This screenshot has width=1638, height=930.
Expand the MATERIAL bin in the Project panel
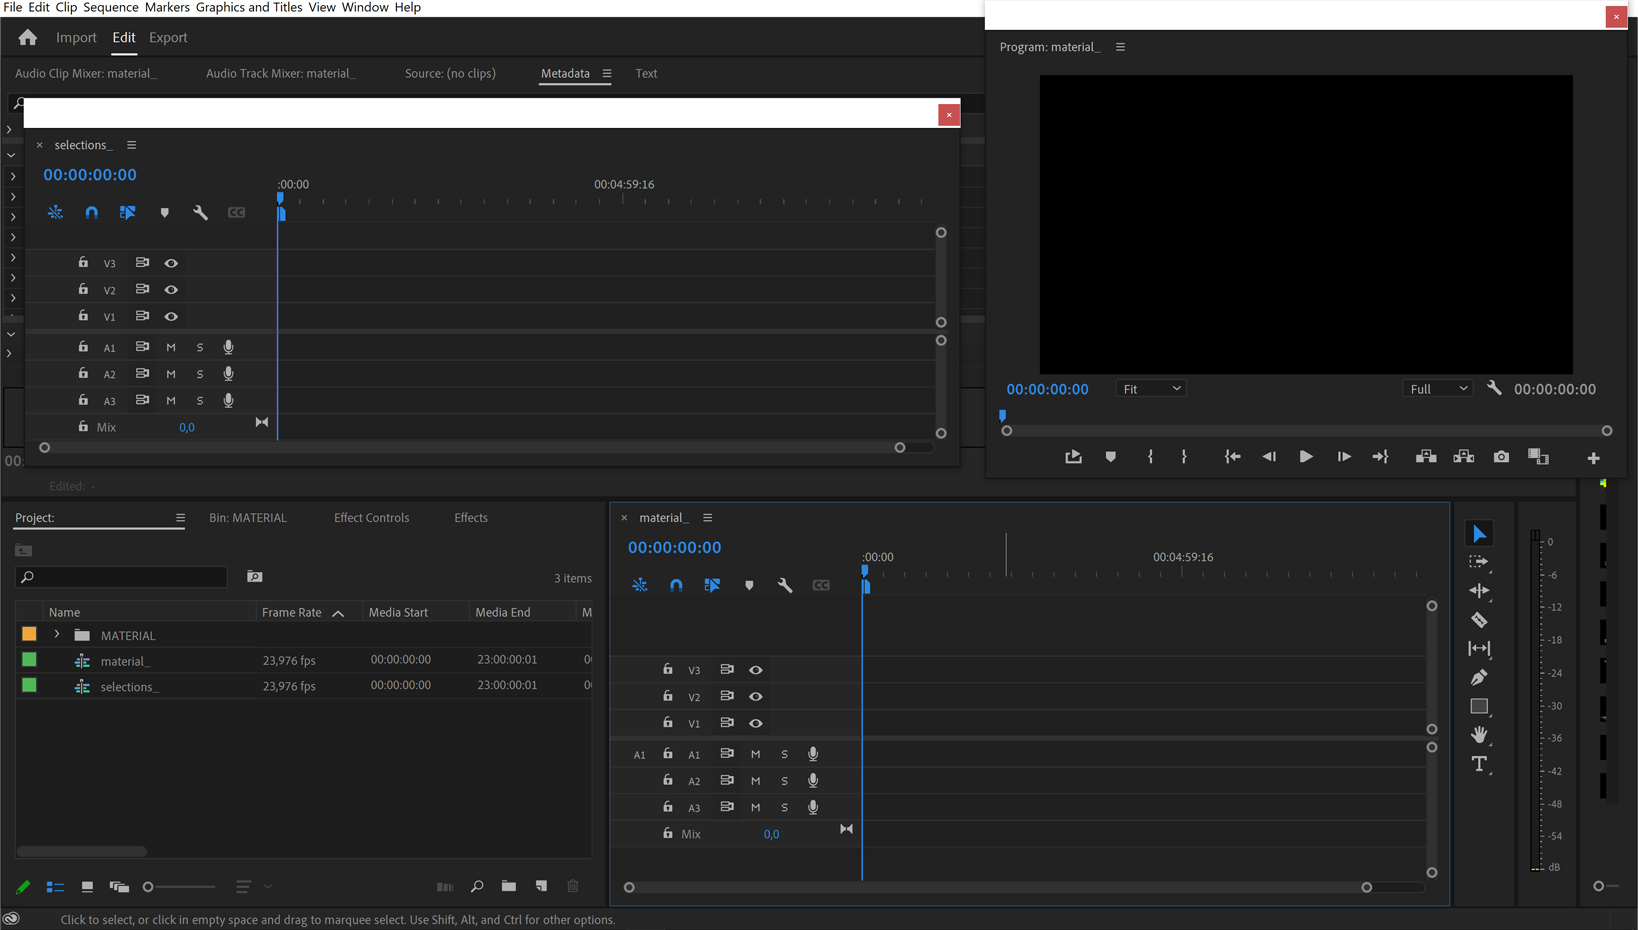(x=57, y=634)
